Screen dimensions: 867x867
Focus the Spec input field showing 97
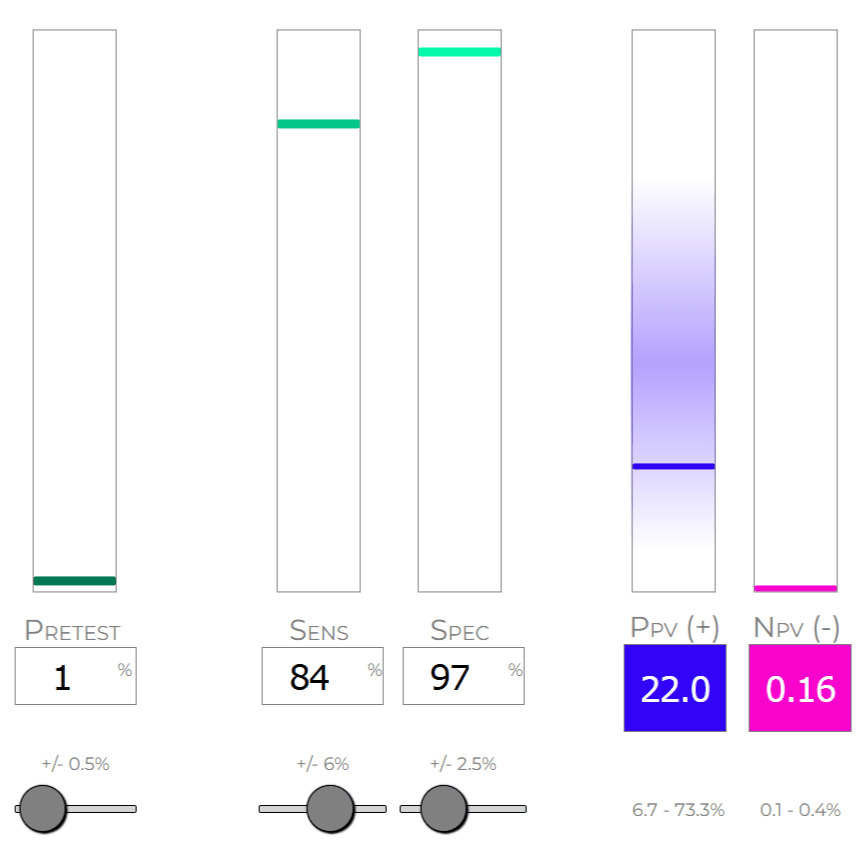point(462,677)
